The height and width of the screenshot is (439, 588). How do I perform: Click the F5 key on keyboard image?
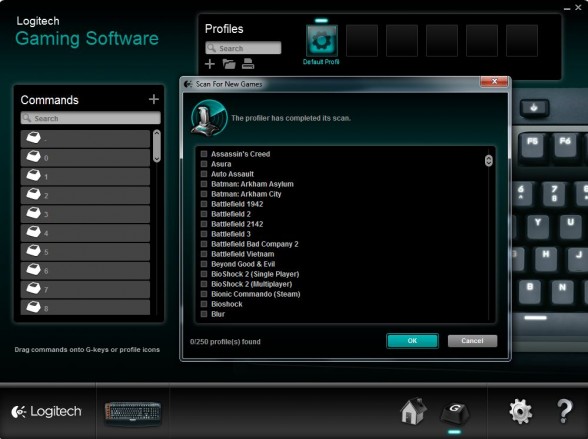click(x=532, y=145)
